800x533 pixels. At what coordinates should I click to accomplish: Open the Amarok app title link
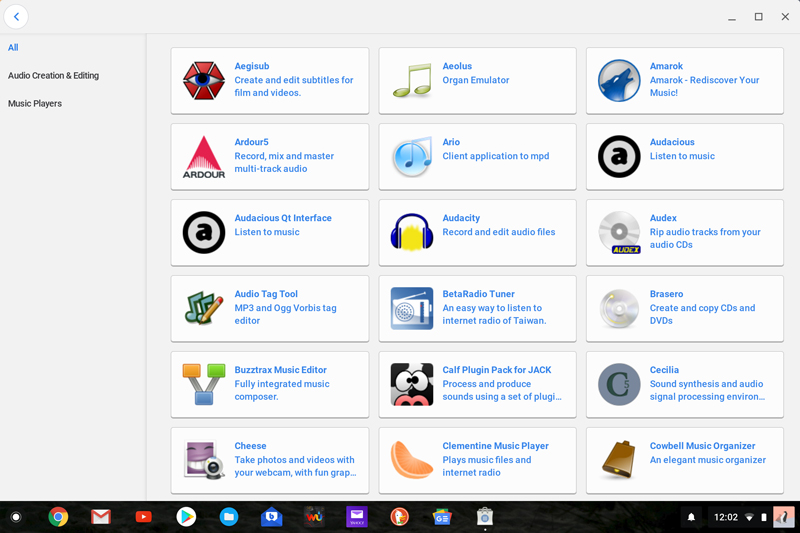point(666,66)
